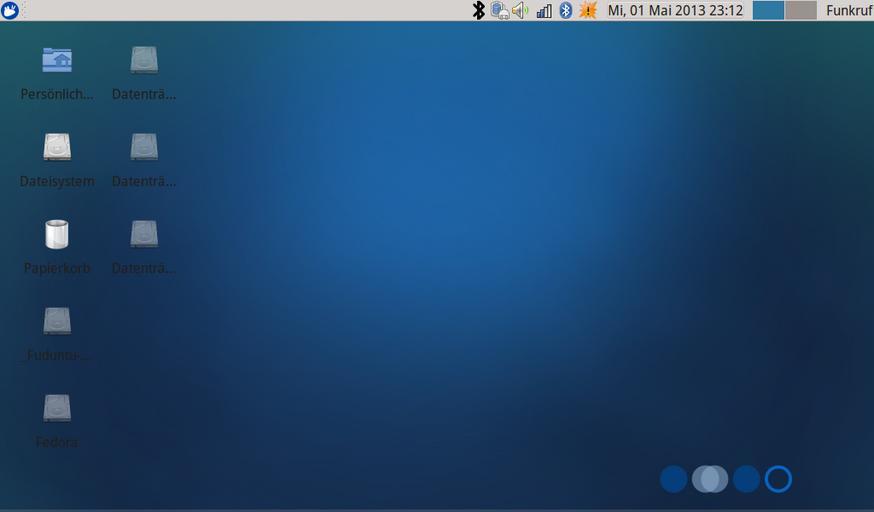Viewport: 874px width, 512px height.
Task: Click the hollow ring circle in wallpaper
Action: tap(778, 479)
